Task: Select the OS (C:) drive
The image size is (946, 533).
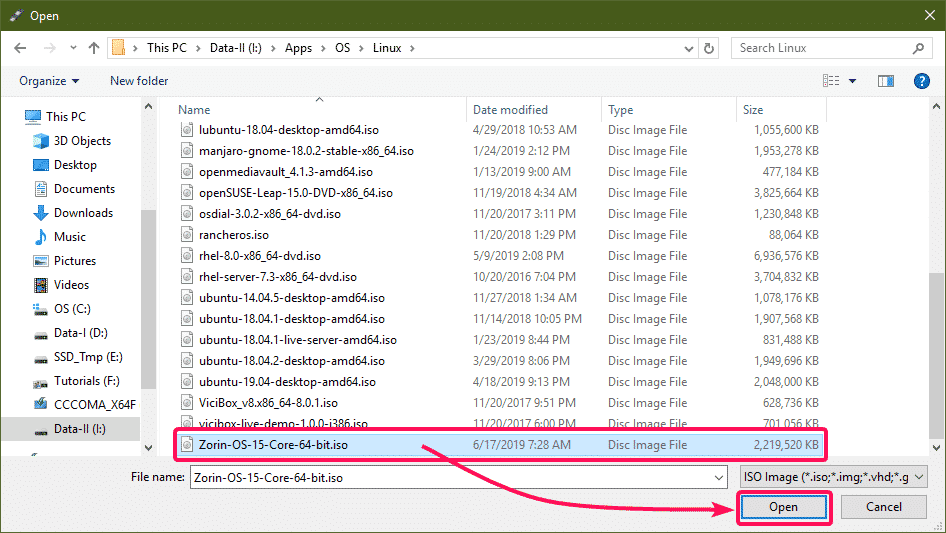Action: pyautogui.click(x=72, y=309)
